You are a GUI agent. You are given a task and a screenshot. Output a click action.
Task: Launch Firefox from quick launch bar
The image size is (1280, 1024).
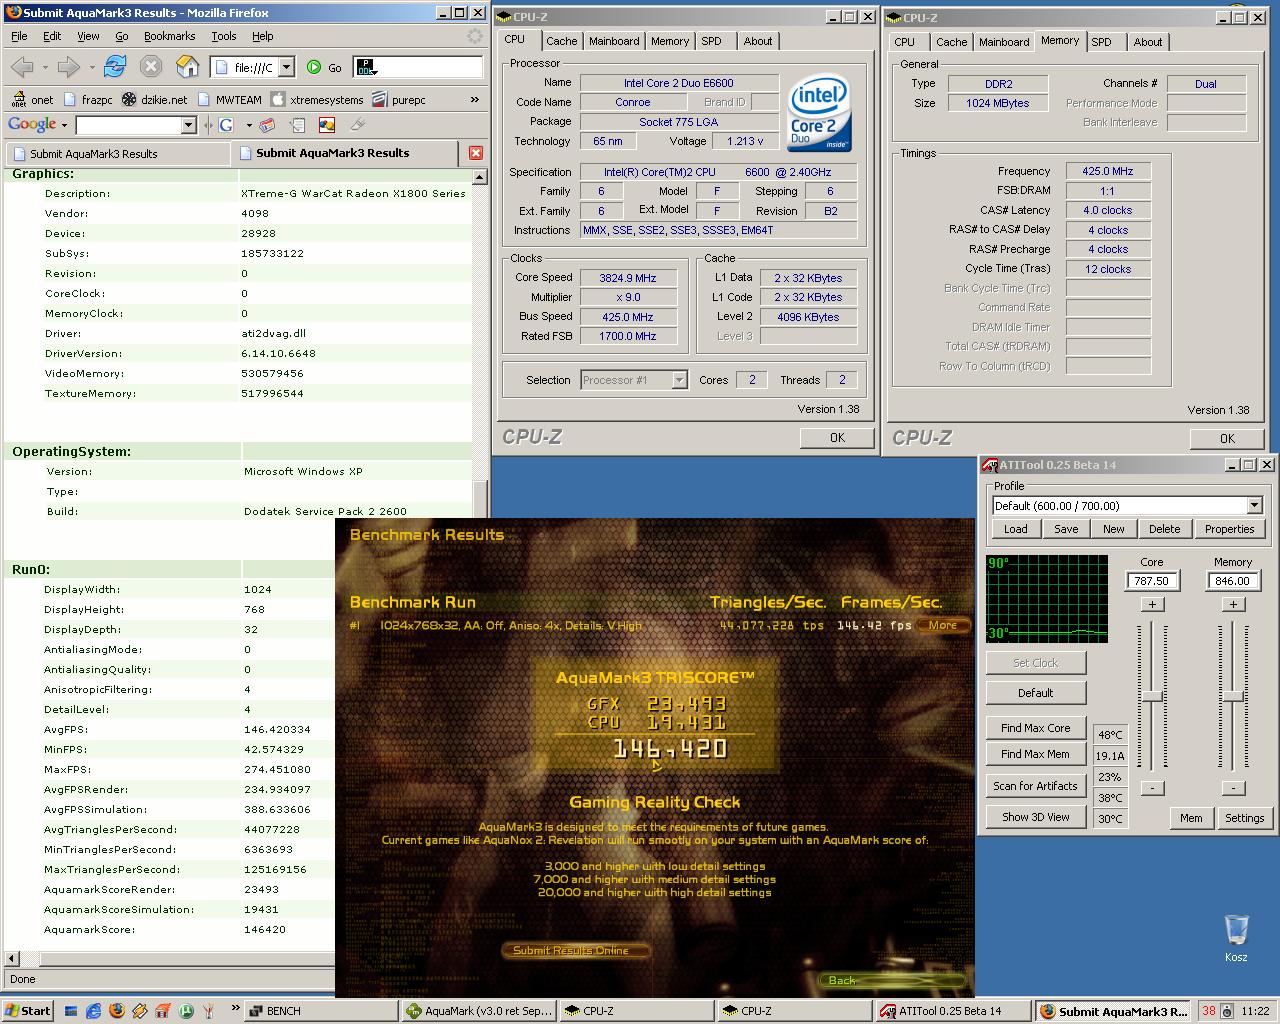tap(116, 1011)
